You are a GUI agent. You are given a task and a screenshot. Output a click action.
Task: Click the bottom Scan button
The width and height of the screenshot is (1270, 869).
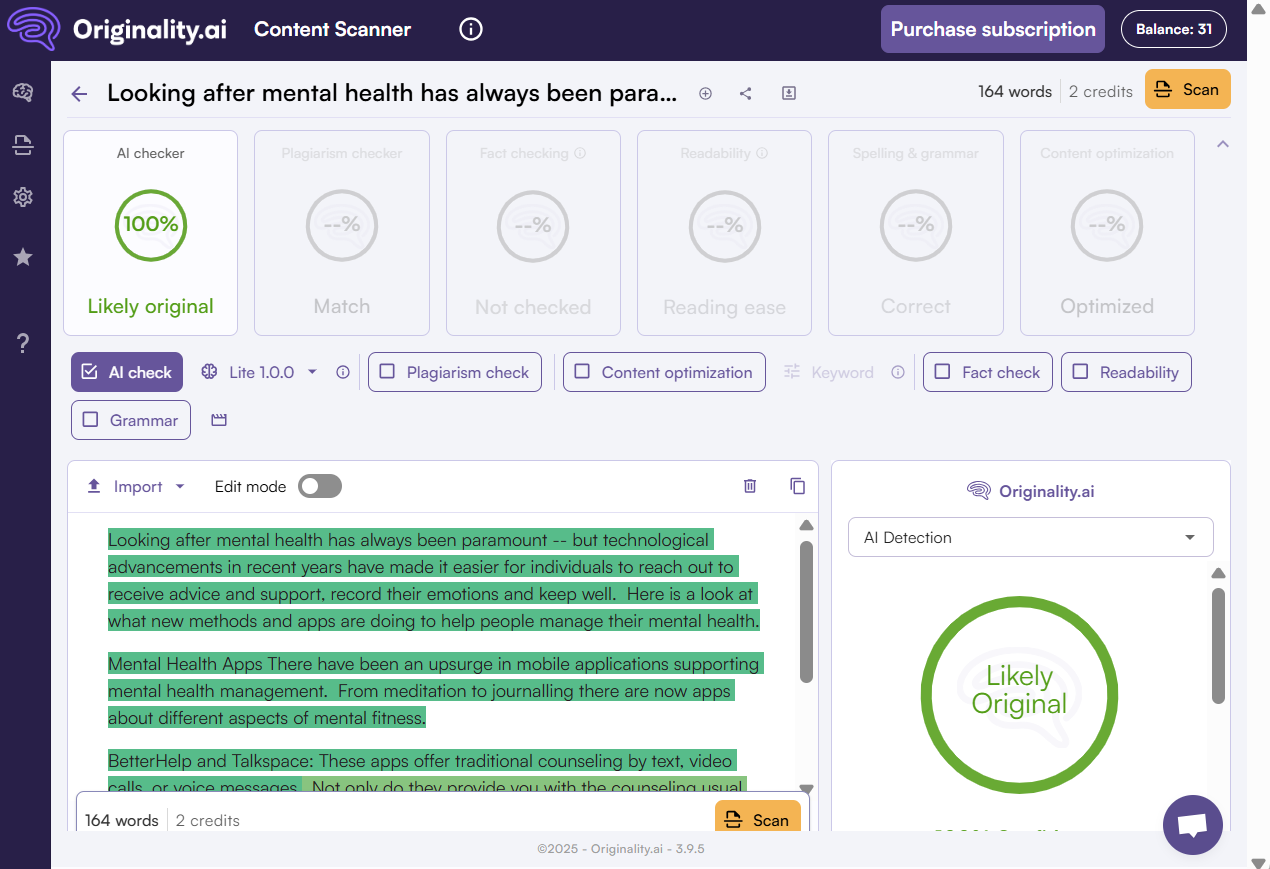pos(758,816)
